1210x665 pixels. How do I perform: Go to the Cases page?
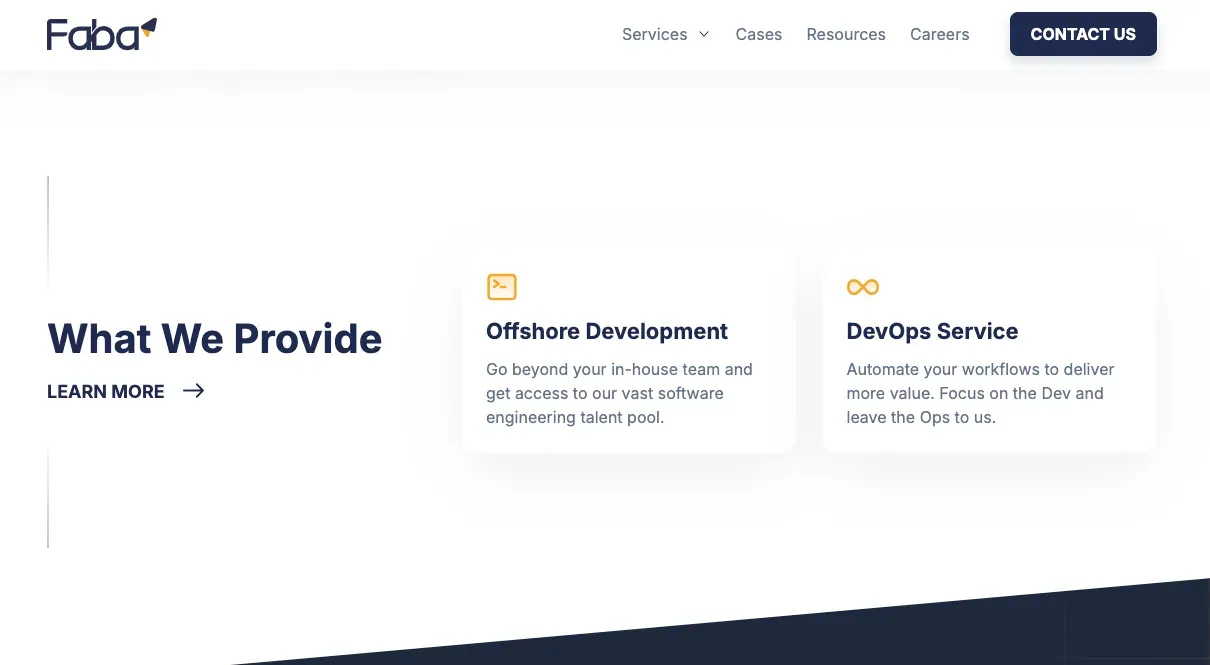pos(759,34)
